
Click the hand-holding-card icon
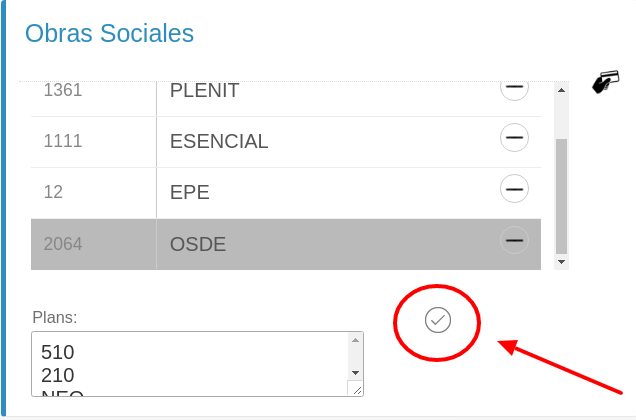point(604,82)
